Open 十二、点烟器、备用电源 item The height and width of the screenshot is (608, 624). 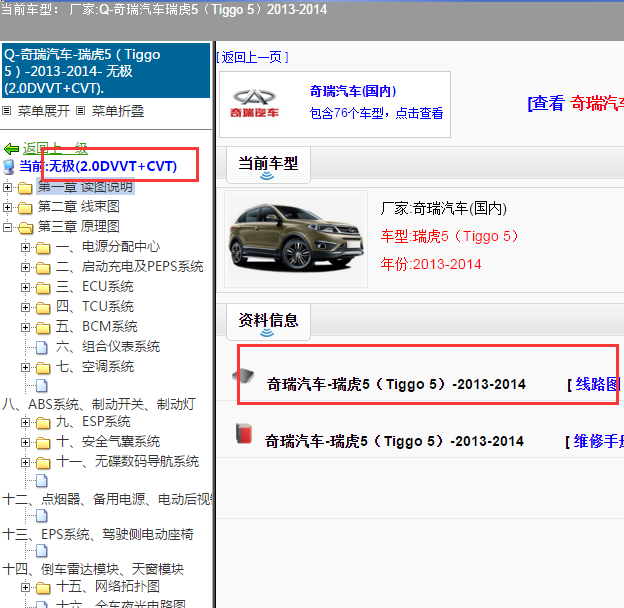click(107, 499)
